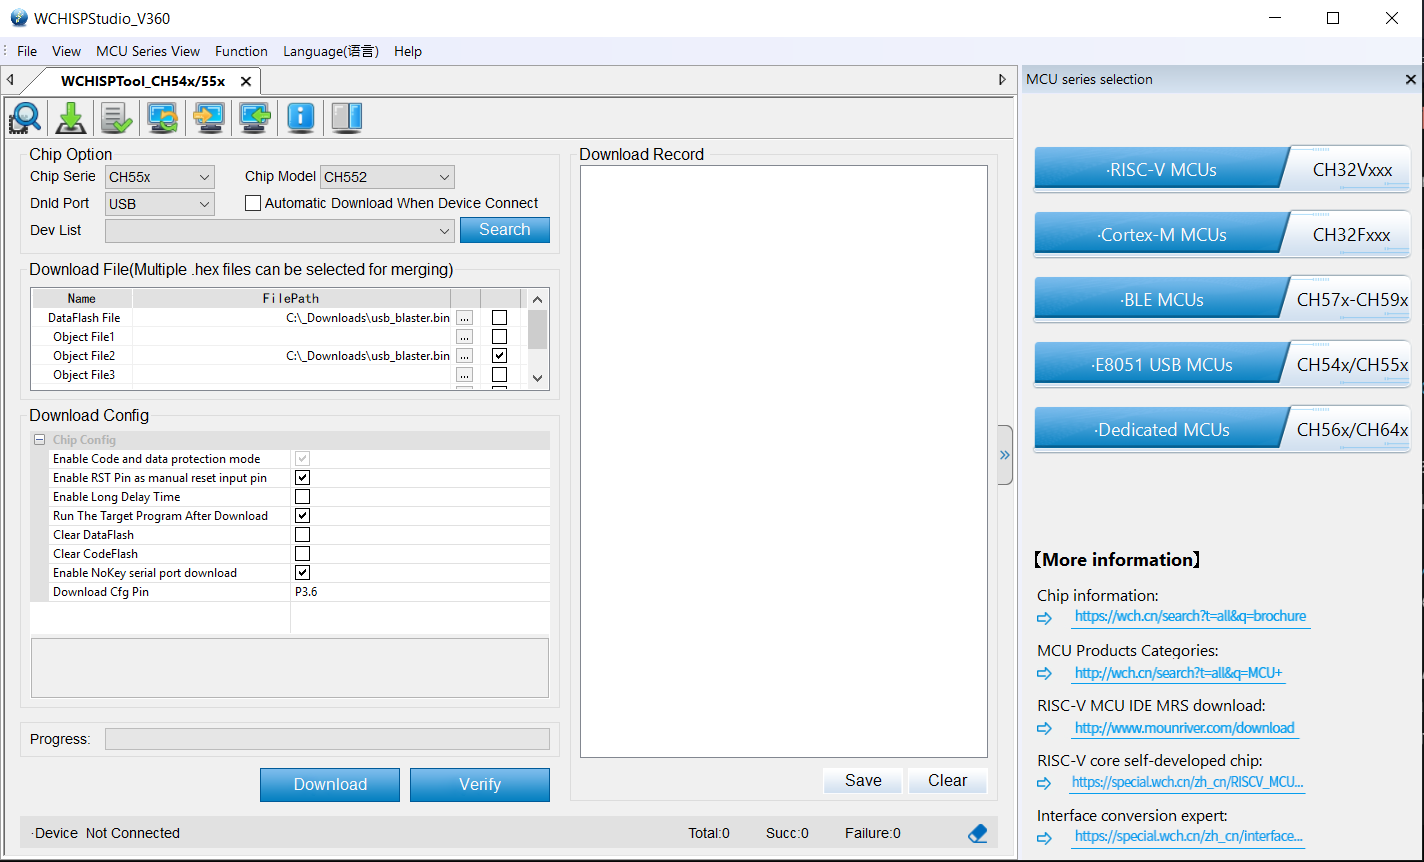The height and width of the screenshot is (862, 1424).
Task: Click arrow icon beside MounRiver download link
Action: pyautogui.click(x=1045, y=729)
